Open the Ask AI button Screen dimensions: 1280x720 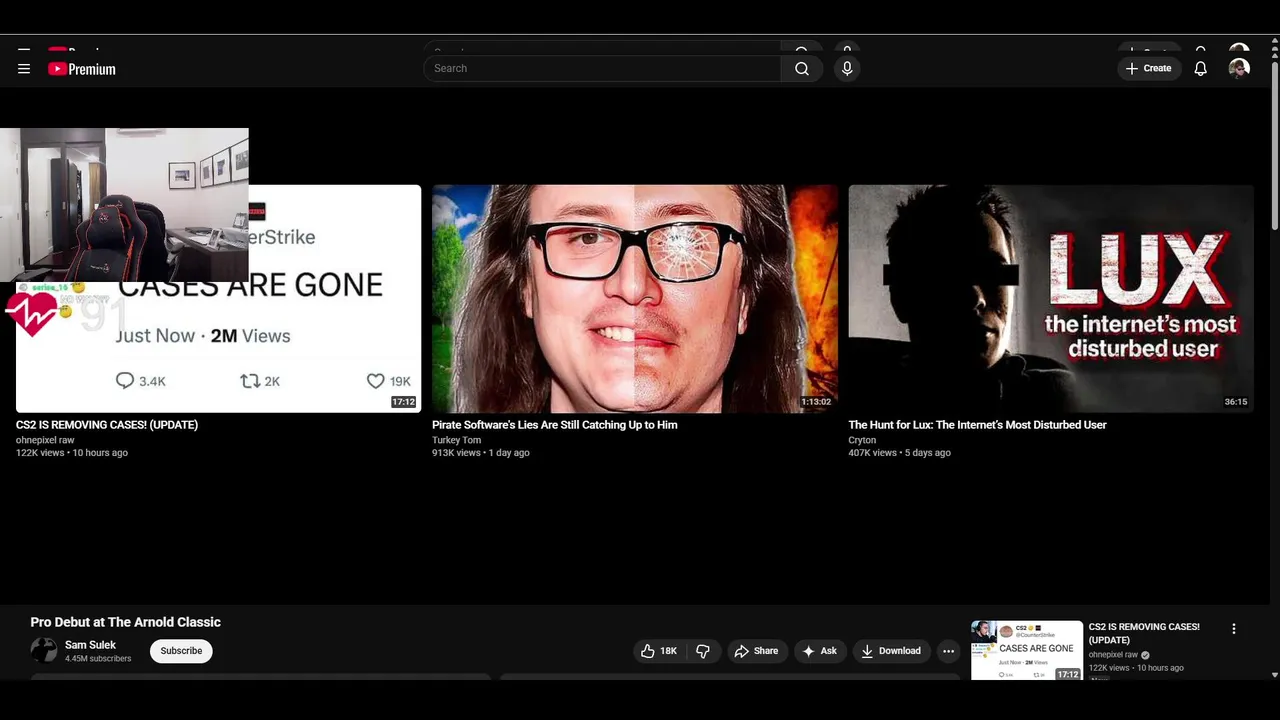[820, 651]
